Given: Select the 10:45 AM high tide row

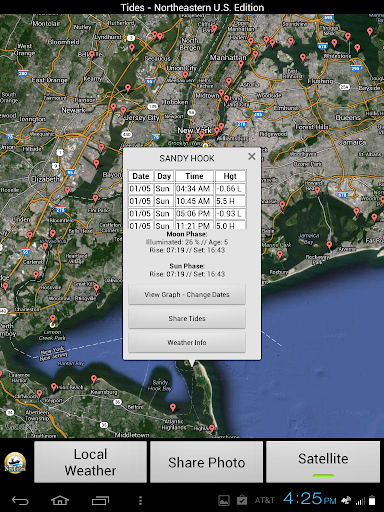Looking at the screenshot, I should tap(187, 201).
